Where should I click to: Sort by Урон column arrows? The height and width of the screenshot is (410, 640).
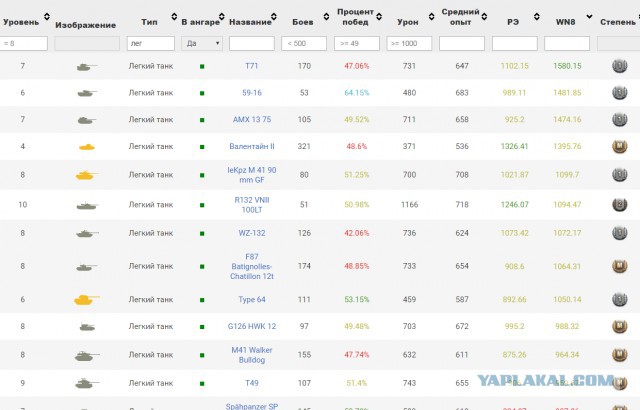[x=432, y=16]
